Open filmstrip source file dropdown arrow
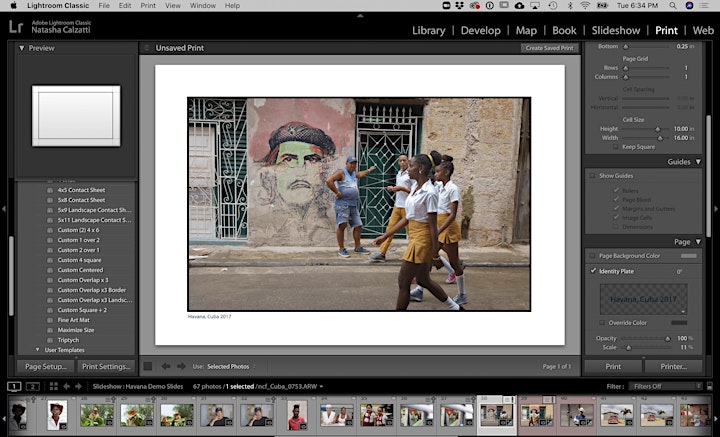 321,387
